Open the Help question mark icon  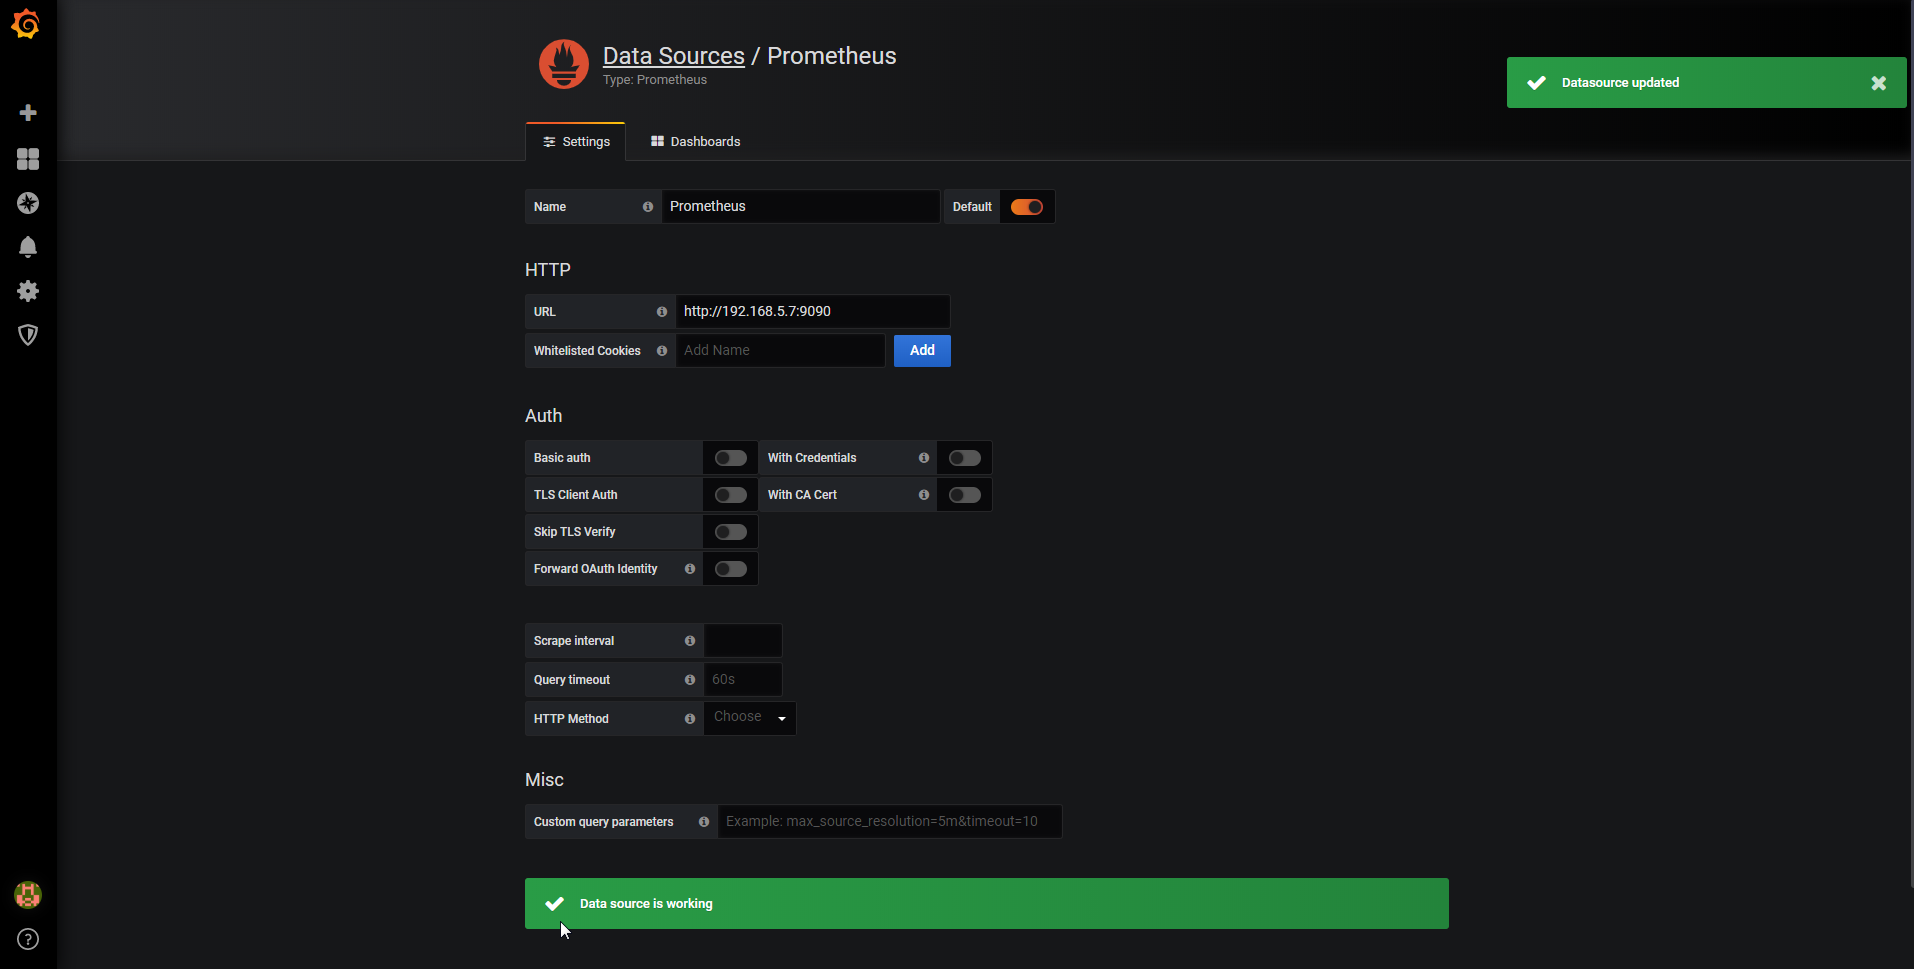click(x=28, y=939)
